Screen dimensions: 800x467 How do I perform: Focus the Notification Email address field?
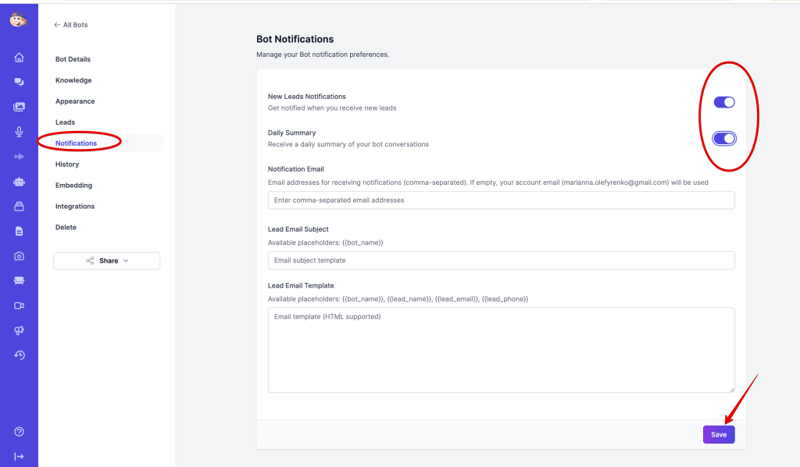coord(501,200)
